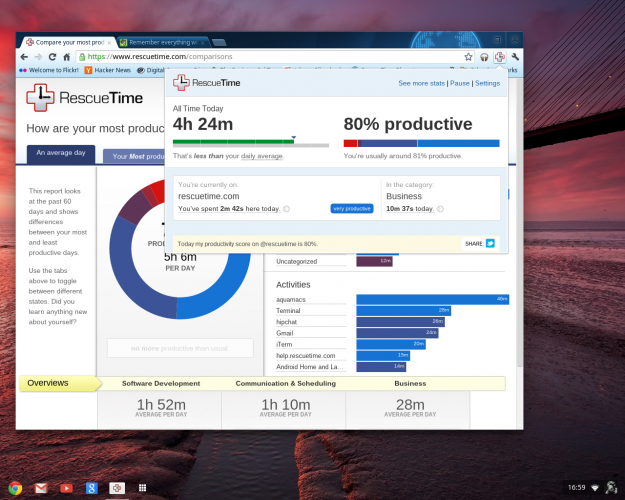Open Chrome from the shelf
Screen dimensions: 625x500
tap(15, 488)
